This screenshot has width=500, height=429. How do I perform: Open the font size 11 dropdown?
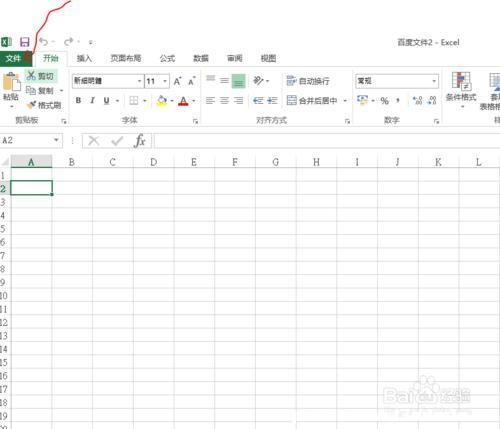click(x=165, y=81)
